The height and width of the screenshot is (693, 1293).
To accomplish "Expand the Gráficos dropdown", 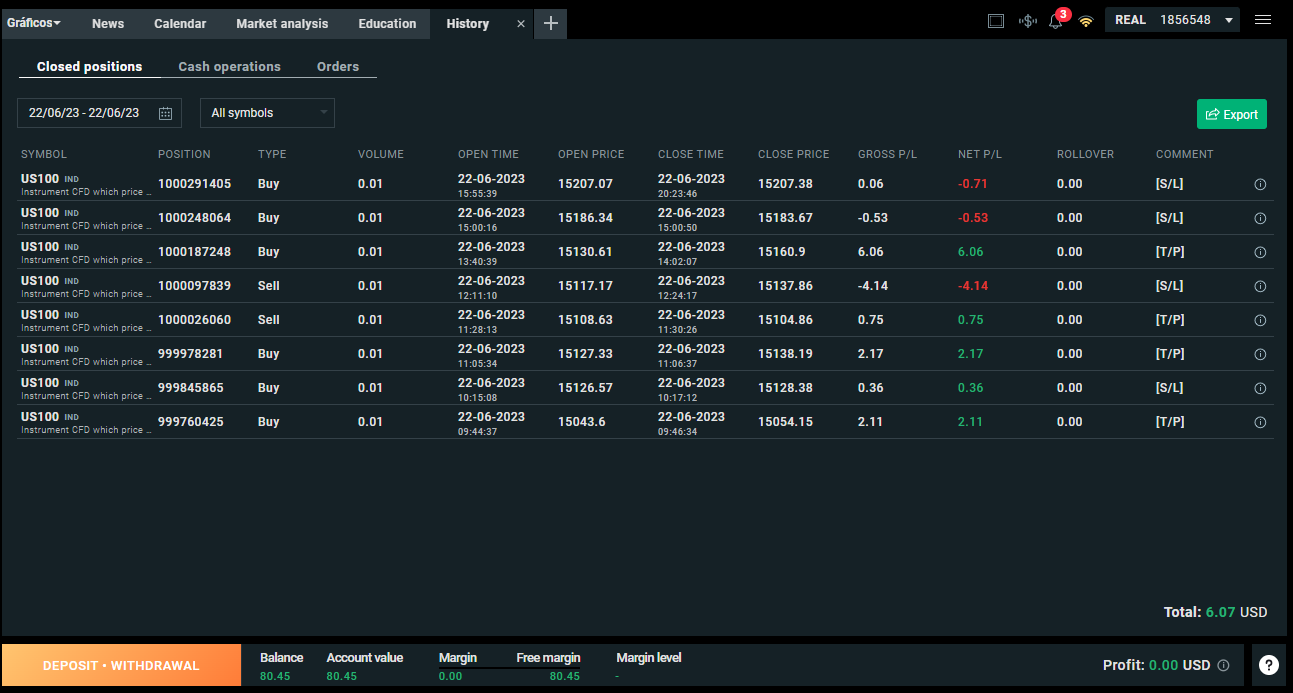I will coord(34,22).
